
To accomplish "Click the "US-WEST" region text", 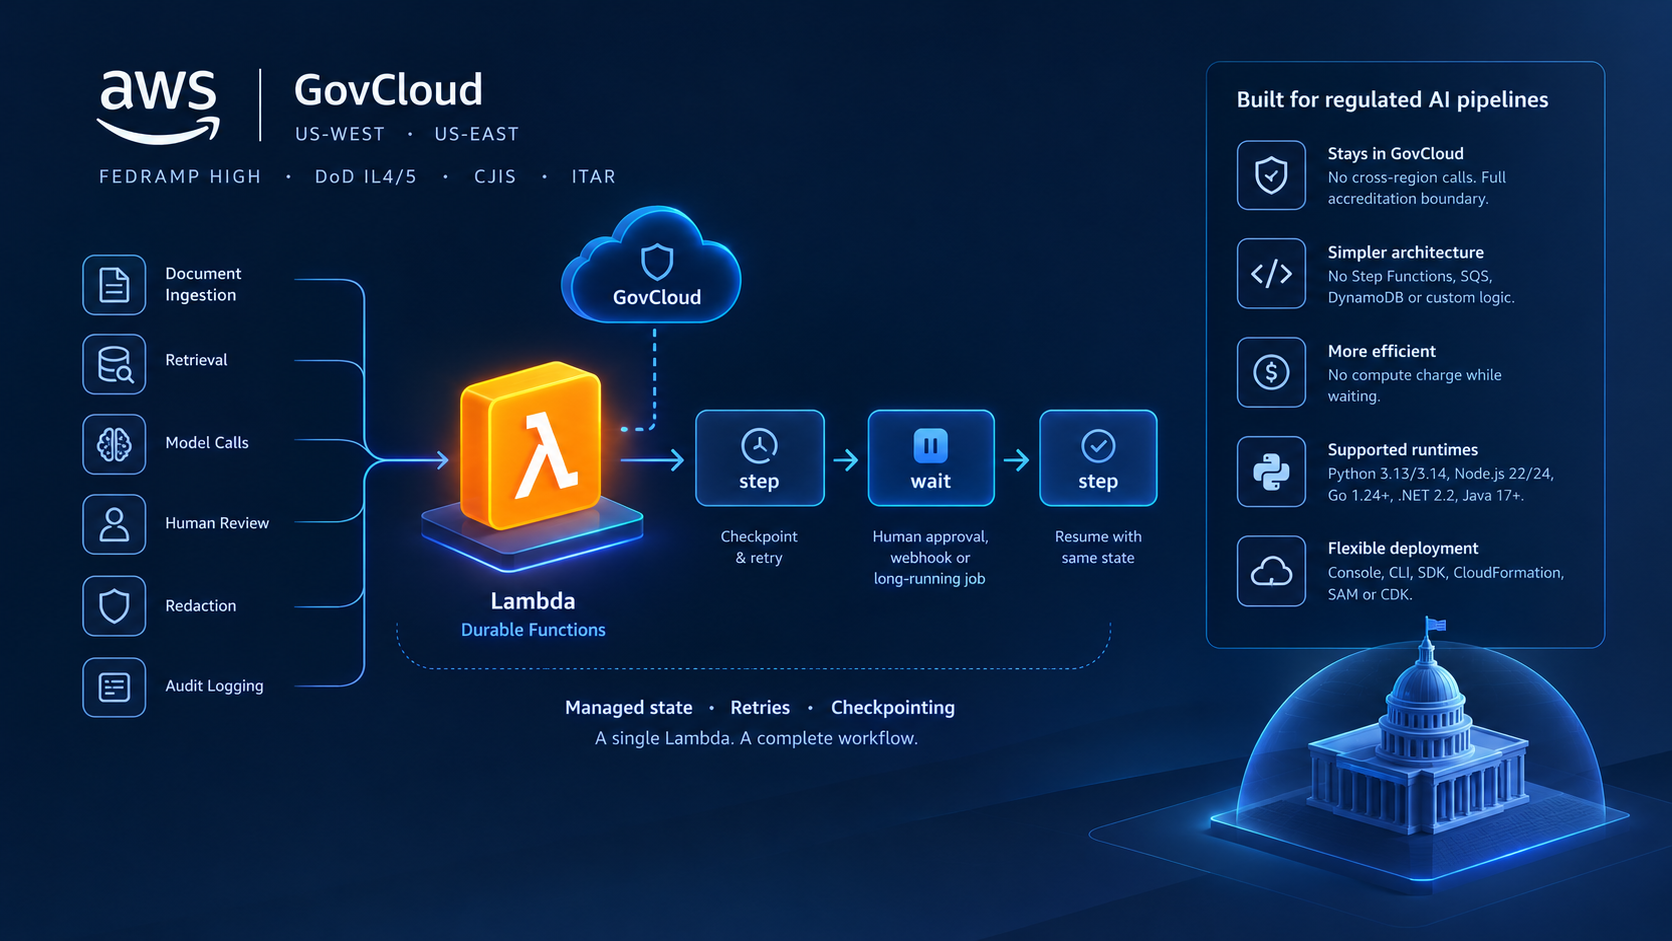I will point(340,134).
